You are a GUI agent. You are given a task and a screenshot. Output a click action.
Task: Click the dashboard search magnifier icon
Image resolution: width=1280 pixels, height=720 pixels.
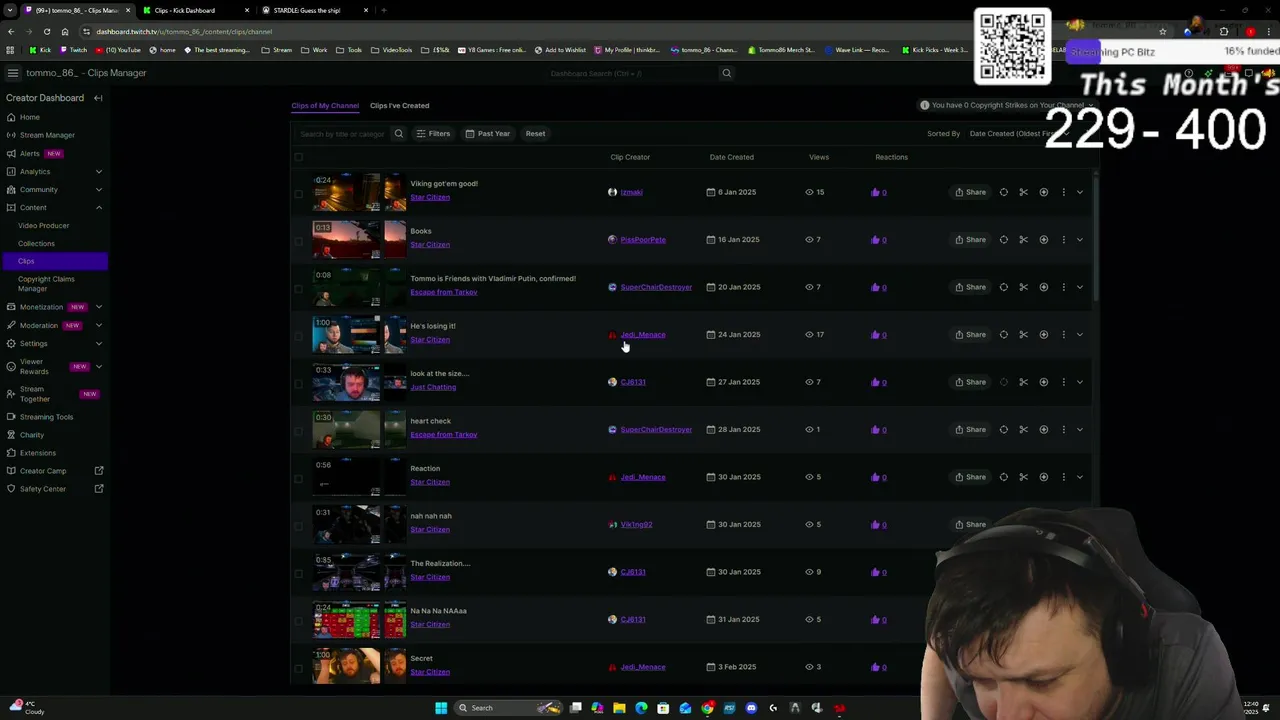727,73
